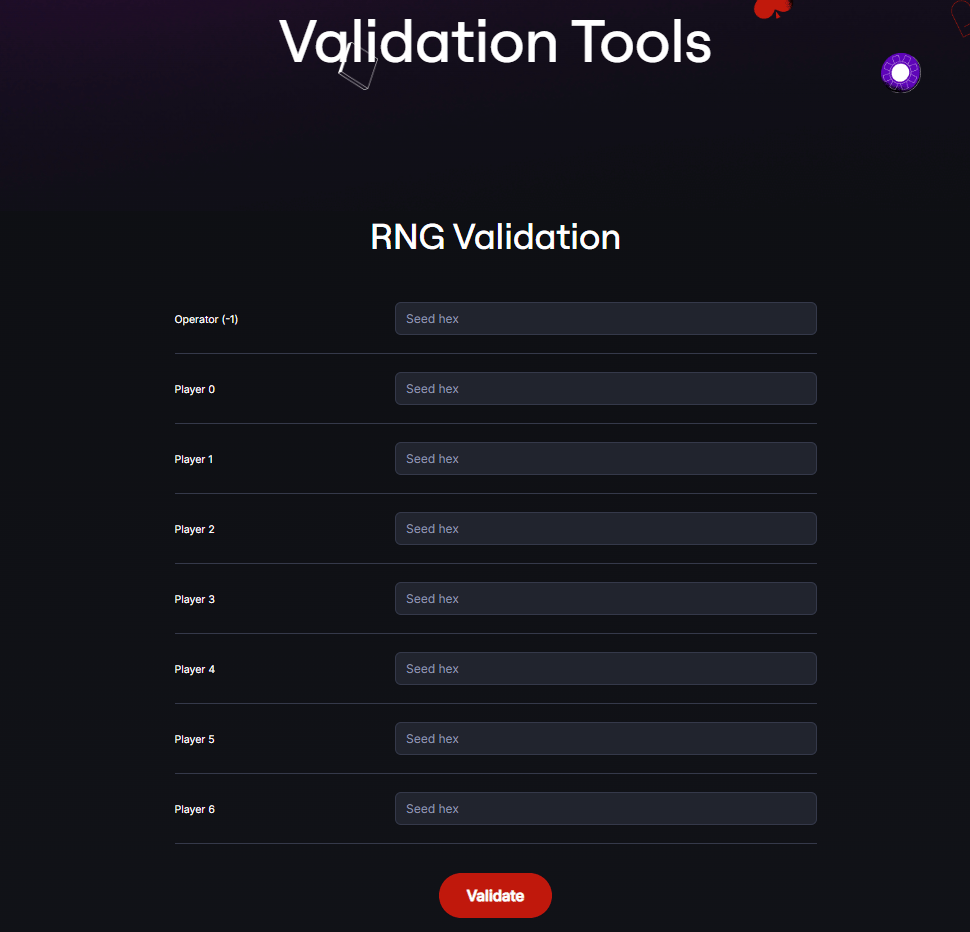Viewport: 970px width, 932px height.
Task: Focus the Player 5 seed hex field
Action: click(605, 739)
